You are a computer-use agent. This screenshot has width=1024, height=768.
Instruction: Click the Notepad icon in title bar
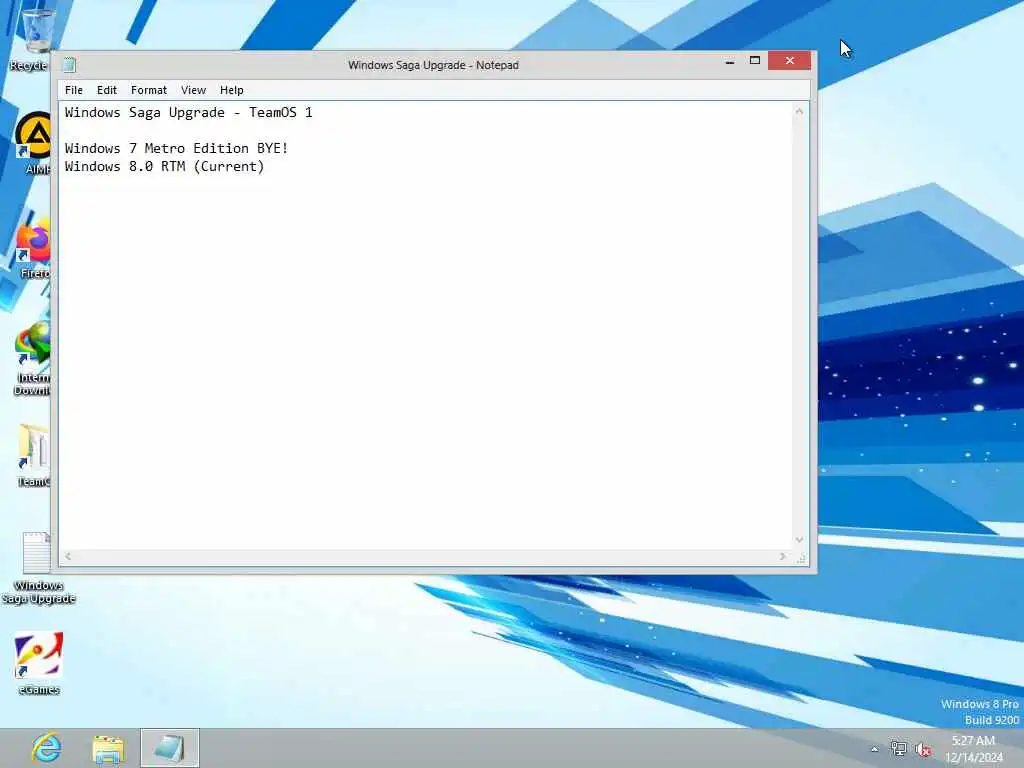69,65
